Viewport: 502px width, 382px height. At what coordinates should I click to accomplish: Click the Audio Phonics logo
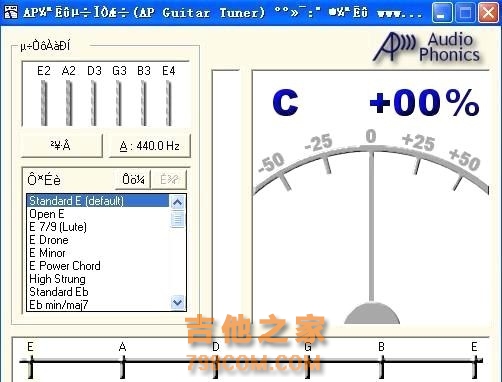coord(427,48)
